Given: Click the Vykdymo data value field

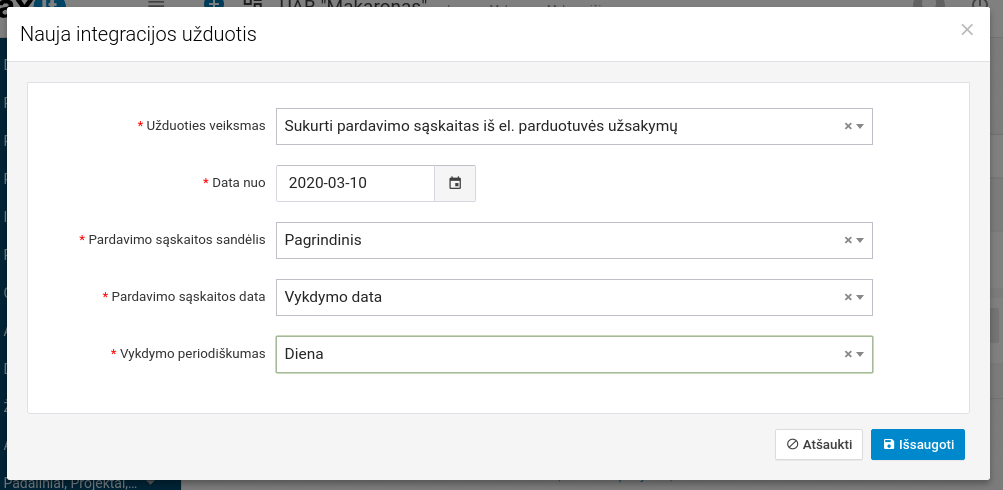Looking at the screenshot, I should click(x=333, y=297).
